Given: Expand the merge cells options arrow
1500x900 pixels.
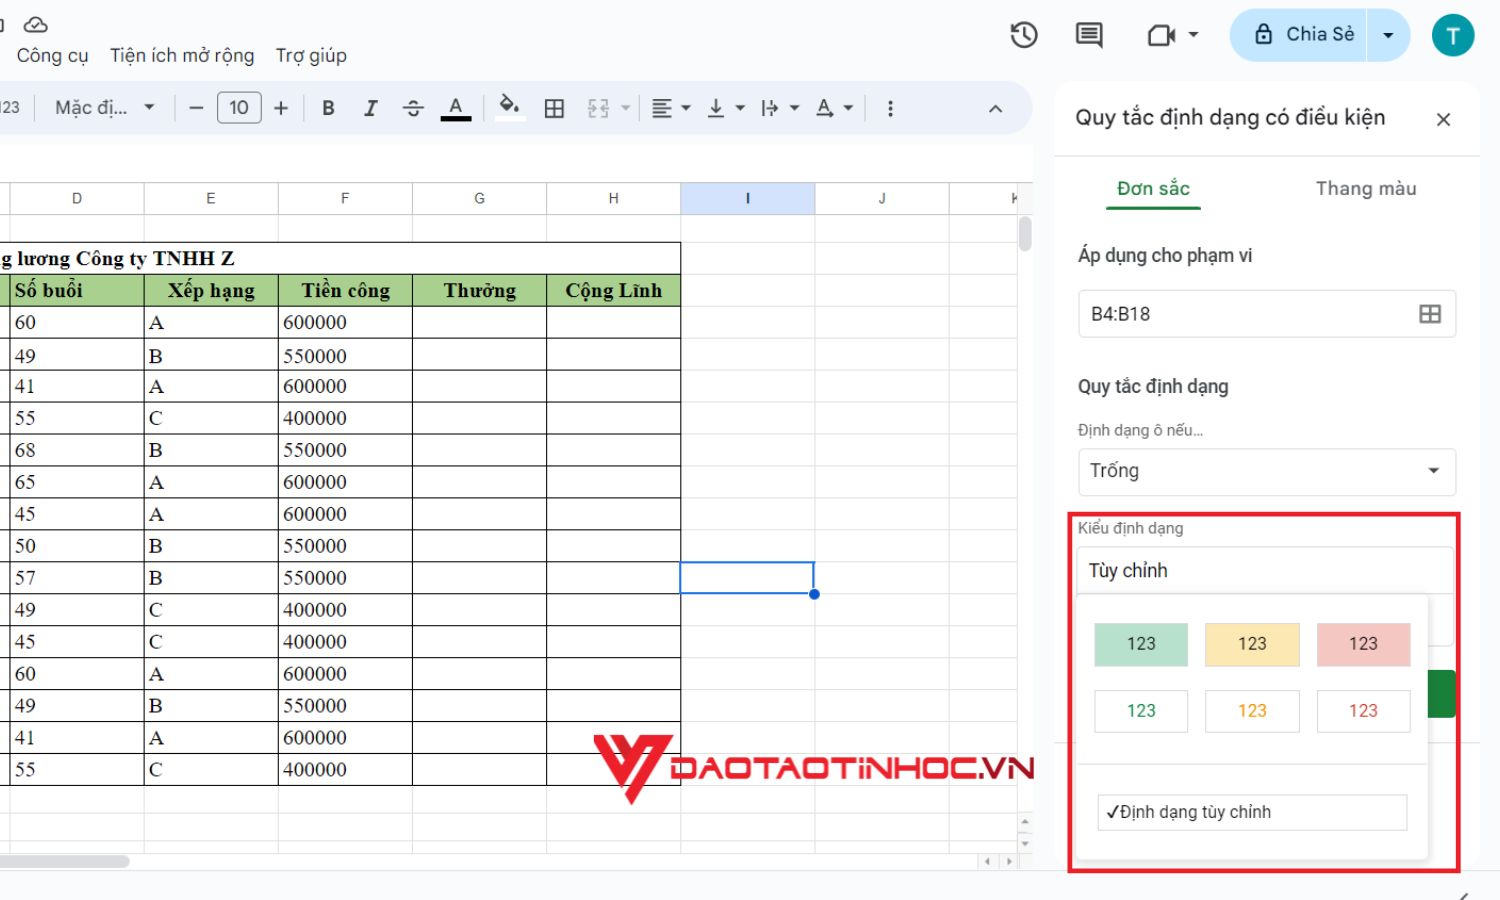Looking at the screenshot, I should click(x=626, y=108).
